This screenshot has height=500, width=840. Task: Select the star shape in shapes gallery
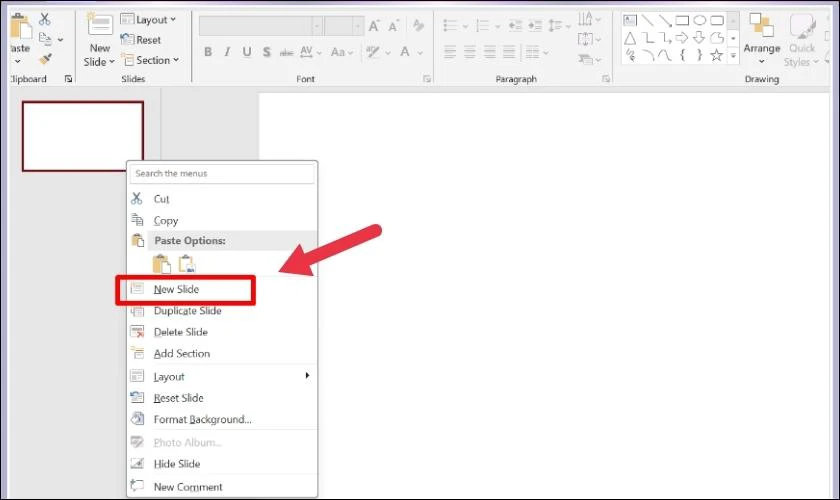[x=716, y=55]
